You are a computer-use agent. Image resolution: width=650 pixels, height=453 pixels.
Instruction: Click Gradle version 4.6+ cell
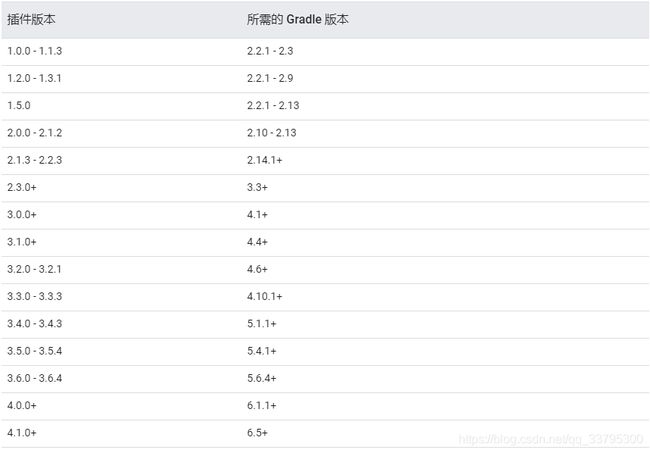257,269
